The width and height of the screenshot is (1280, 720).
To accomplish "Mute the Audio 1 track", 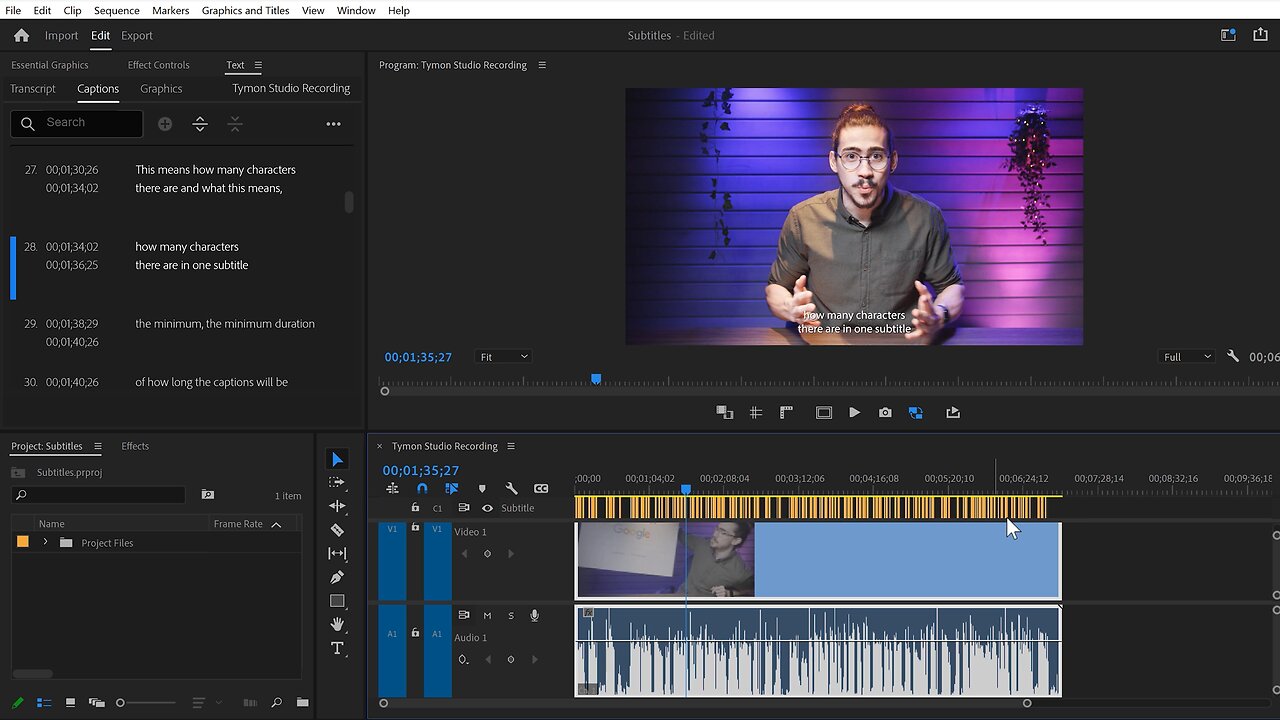I will [x=487, y=615].
